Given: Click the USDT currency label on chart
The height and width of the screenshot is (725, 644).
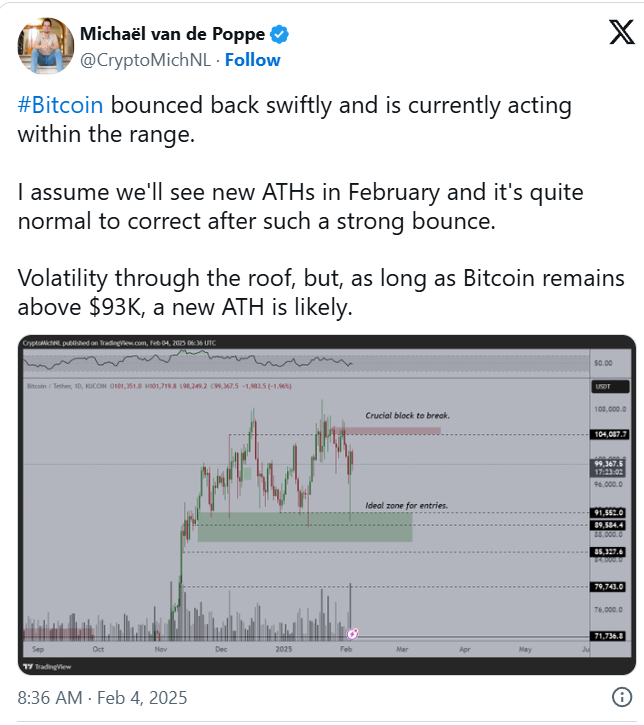Looking at the screenshot, I should click(x=610, y=387).
